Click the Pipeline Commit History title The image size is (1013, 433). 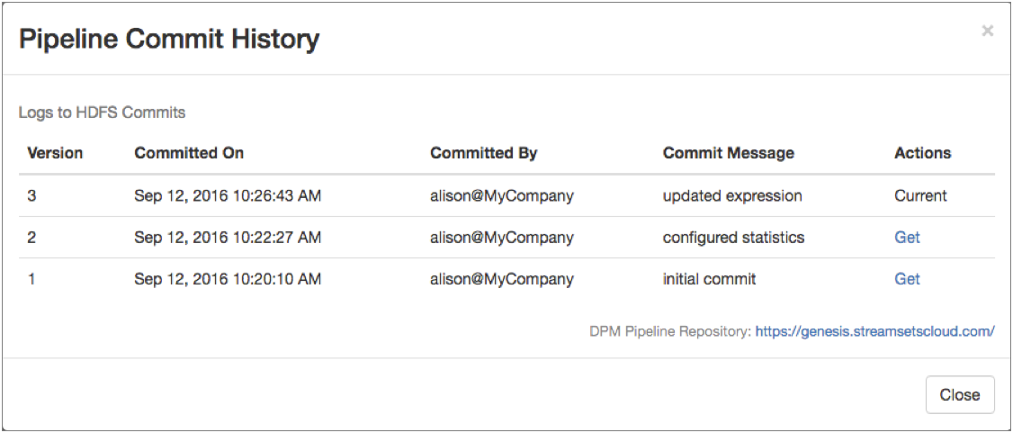click(169, 40)
